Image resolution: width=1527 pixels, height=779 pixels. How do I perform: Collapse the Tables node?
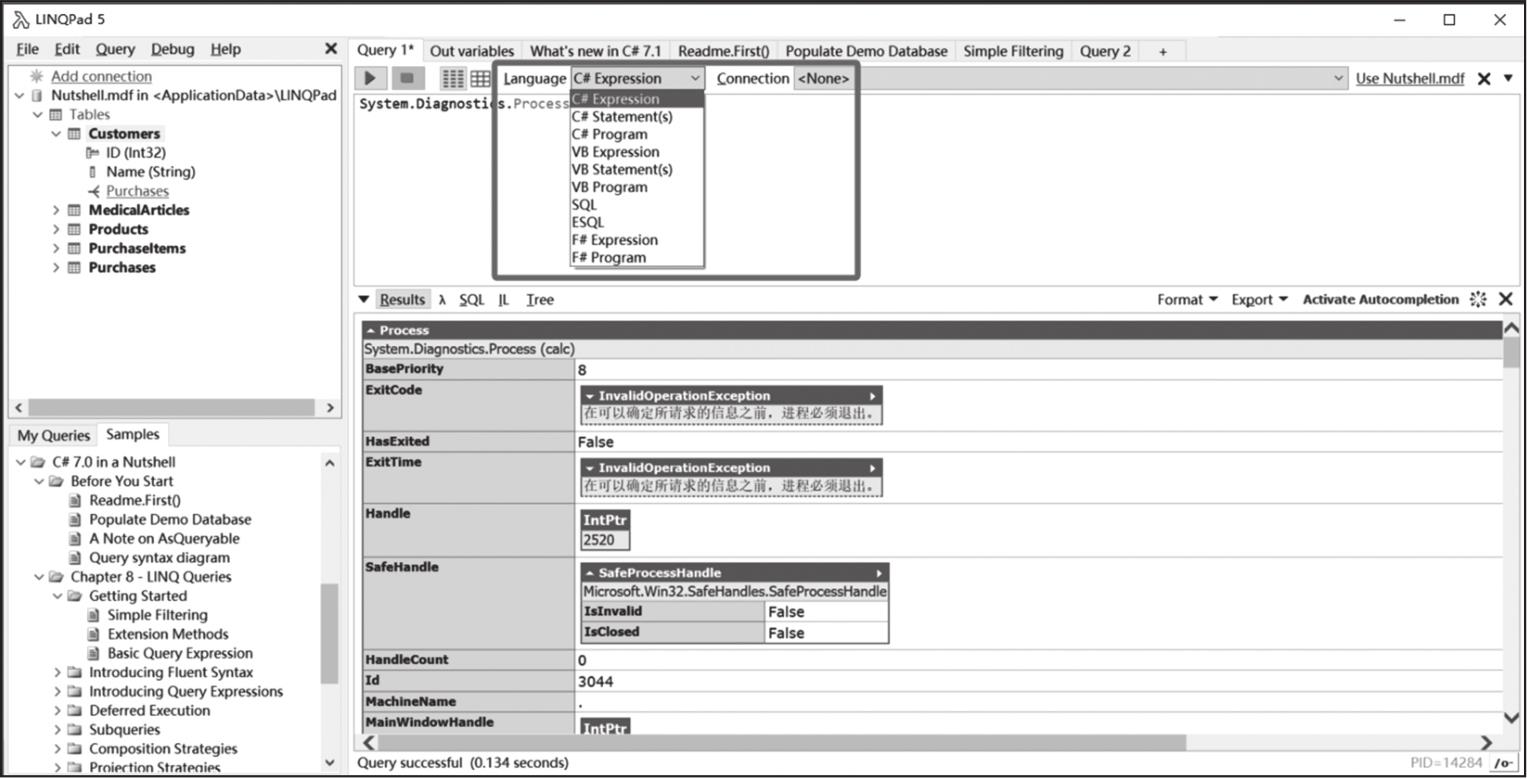pos(38,114)
